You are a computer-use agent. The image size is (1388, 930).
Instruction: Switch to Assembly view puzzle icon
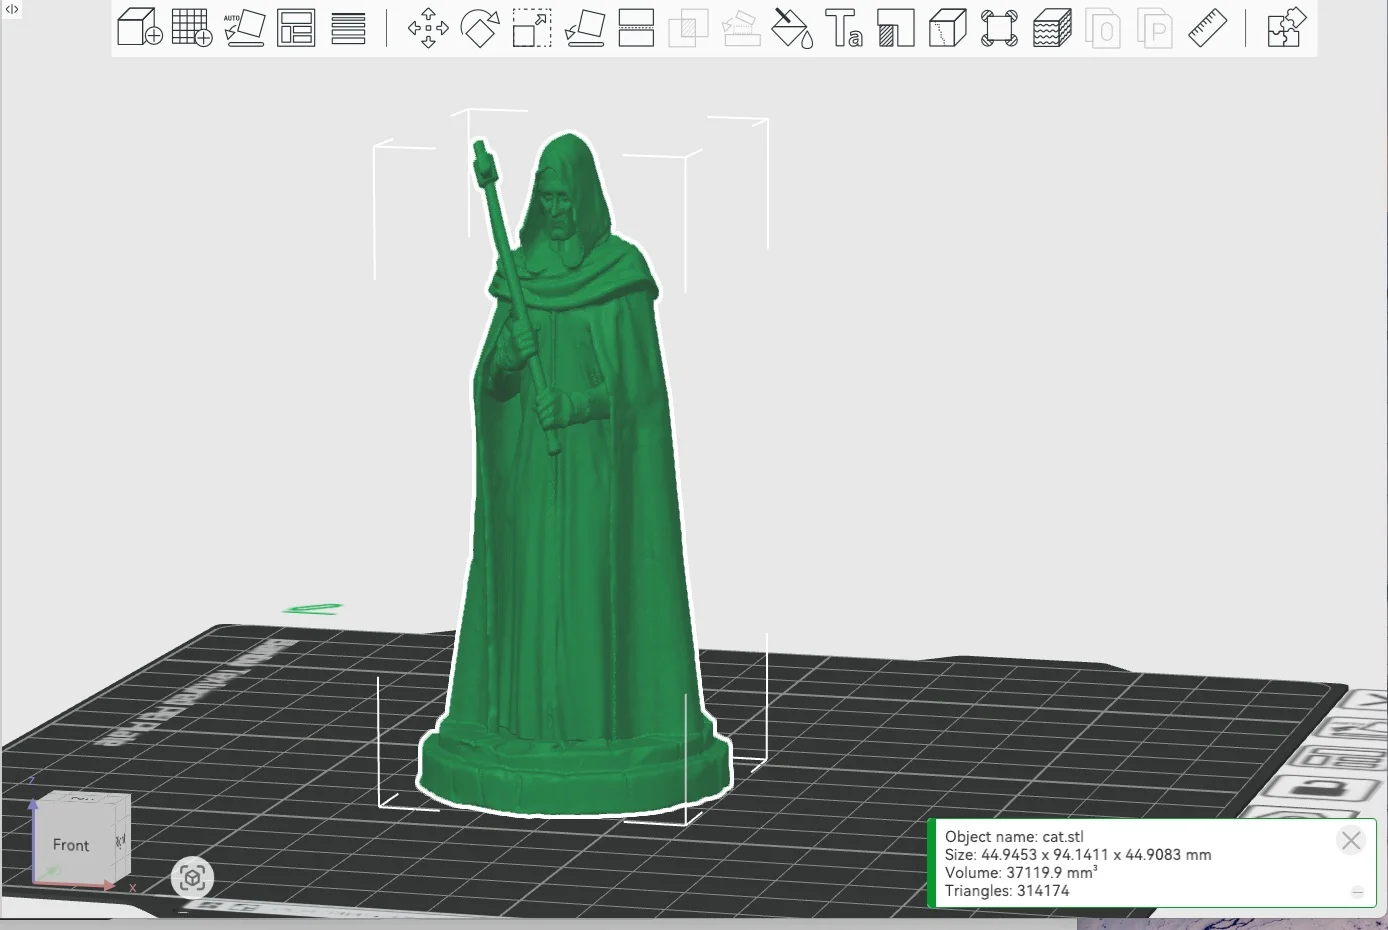[x=1286, y=28]
